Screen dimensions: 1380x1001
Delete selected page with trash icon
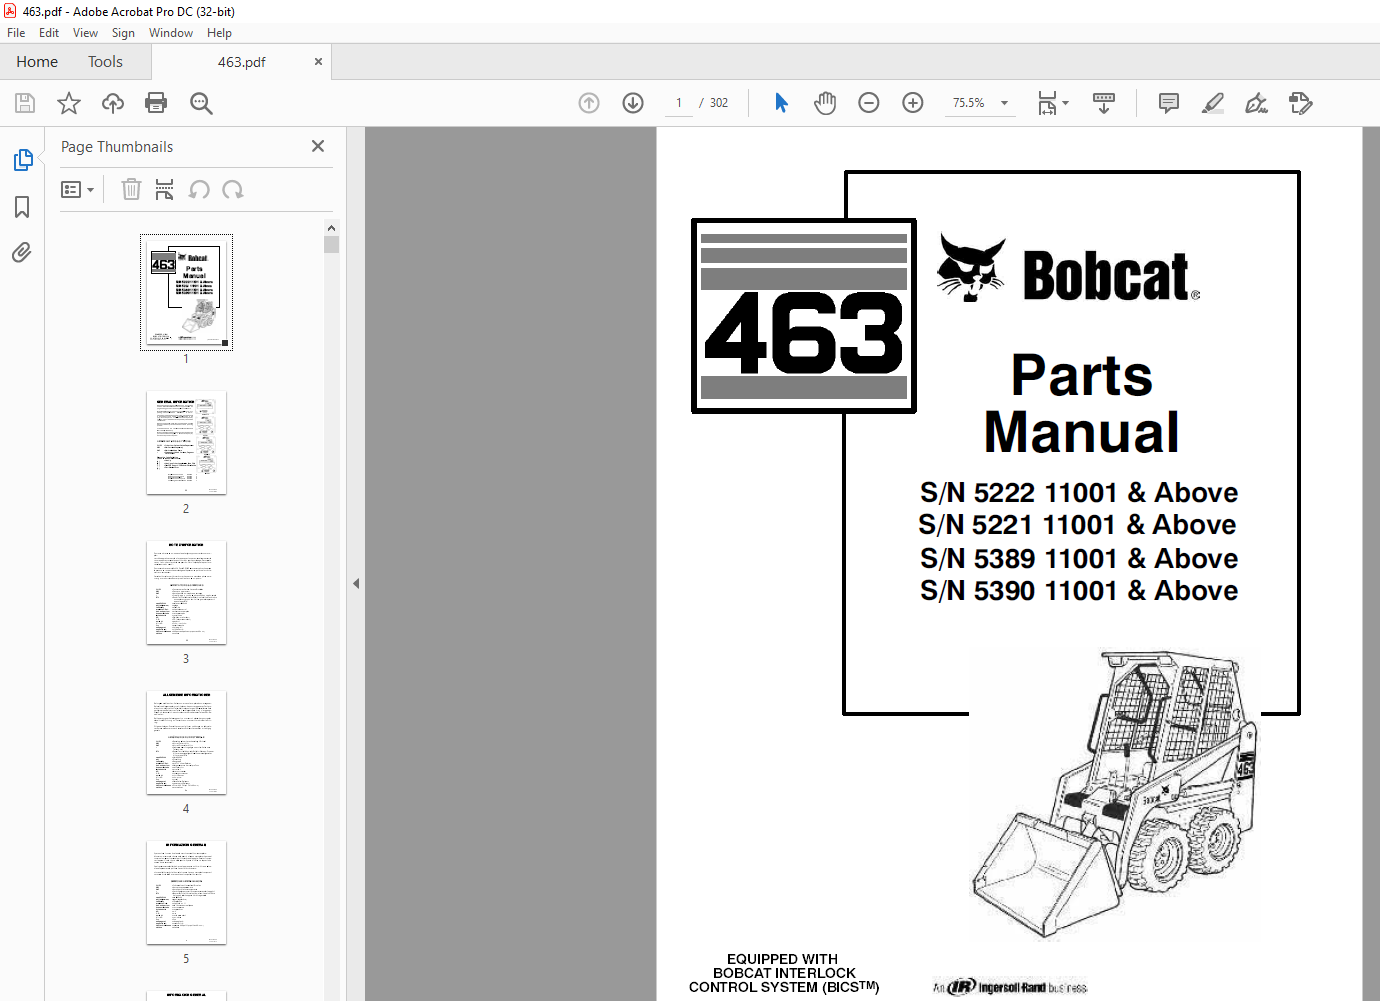click(131, 189)
